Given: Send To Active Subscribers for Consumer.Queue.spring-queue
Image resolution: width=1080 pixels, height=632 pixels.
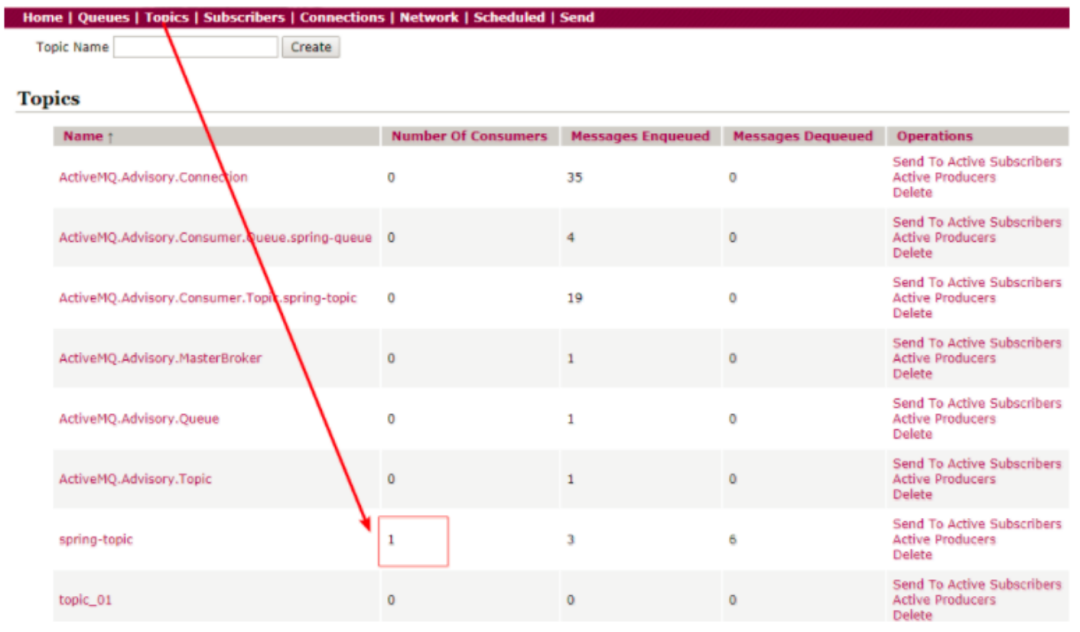Looking at the screenshot, I should point(977,222).
